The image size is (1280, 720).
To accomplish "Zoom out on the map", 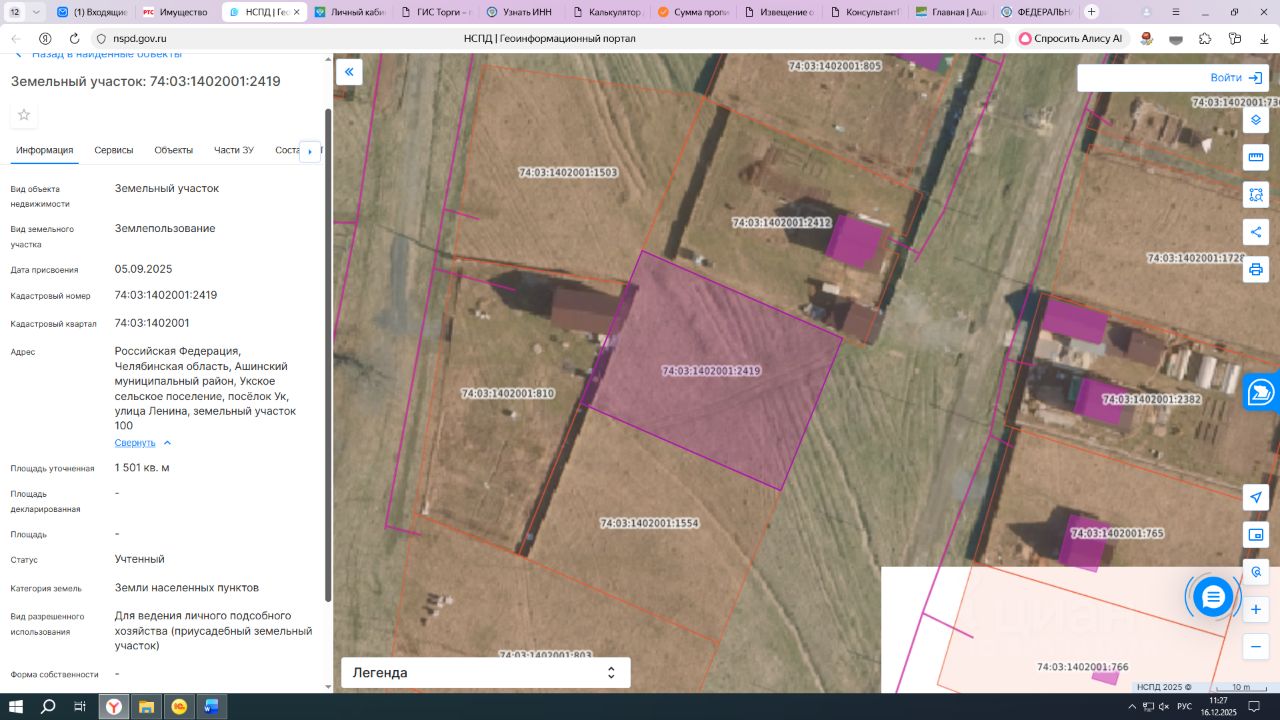I will click(1256, 647).
